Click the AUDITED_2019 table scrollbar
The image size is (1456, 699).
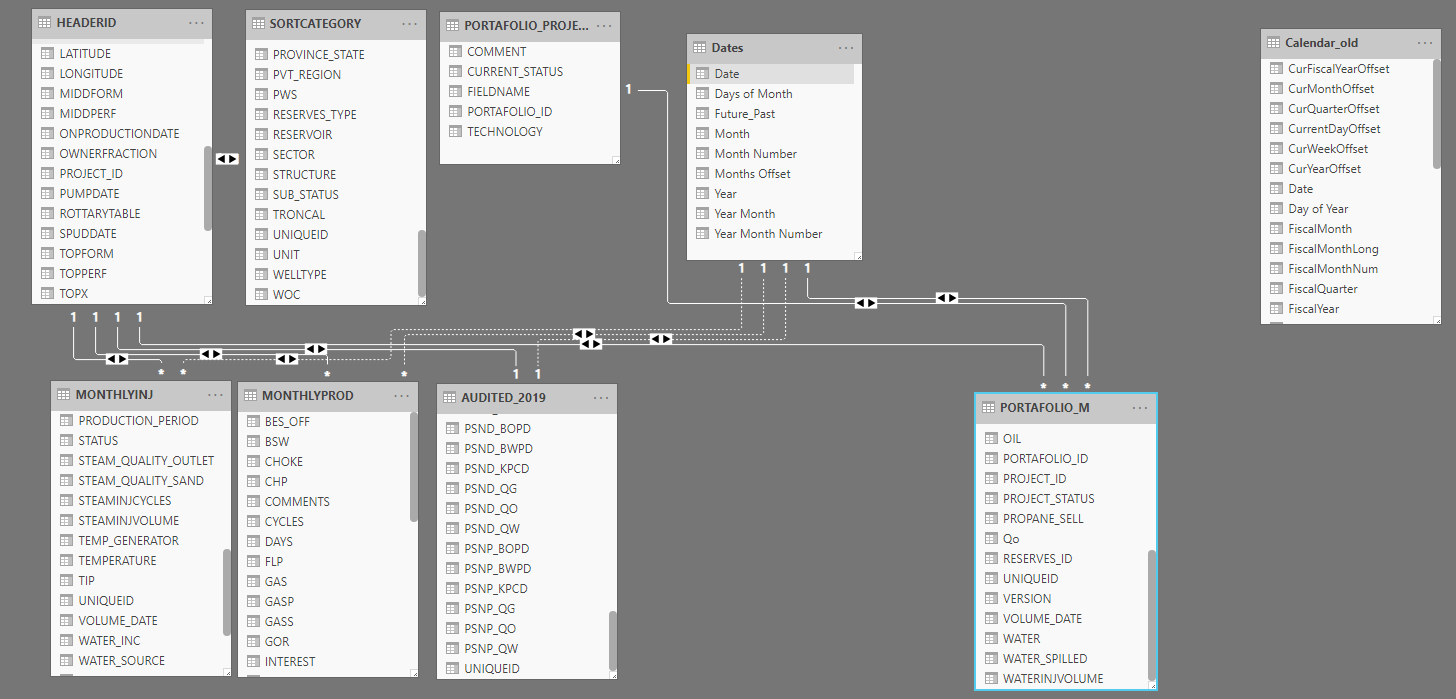(x=613, y=640)
